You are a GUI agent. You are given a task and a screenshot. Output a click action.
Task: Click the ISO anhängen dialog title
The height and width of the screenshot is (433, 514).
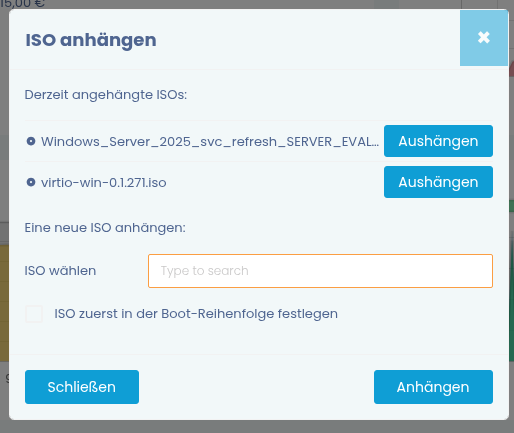91,40
